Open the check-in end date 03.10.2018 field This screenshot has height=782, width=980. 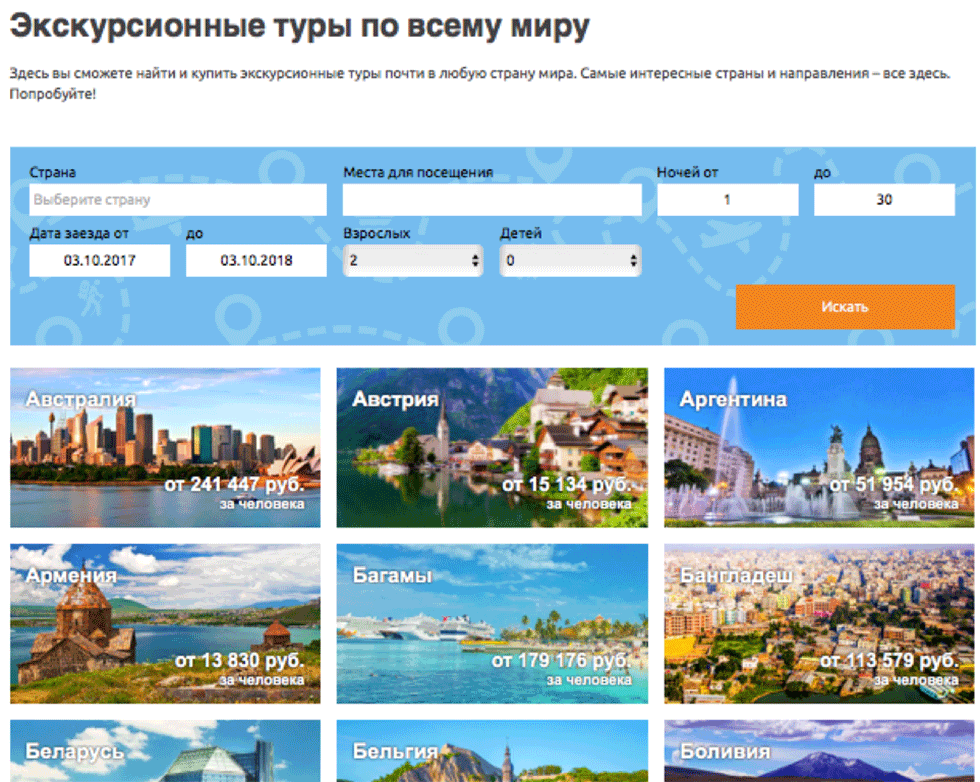[x=256, y=261]
